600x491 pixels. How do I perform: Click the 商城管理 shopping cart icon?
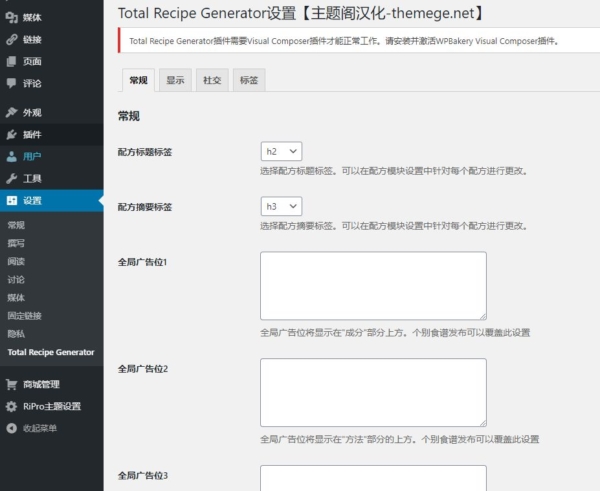pyautogui.click(x=11, y=384)
